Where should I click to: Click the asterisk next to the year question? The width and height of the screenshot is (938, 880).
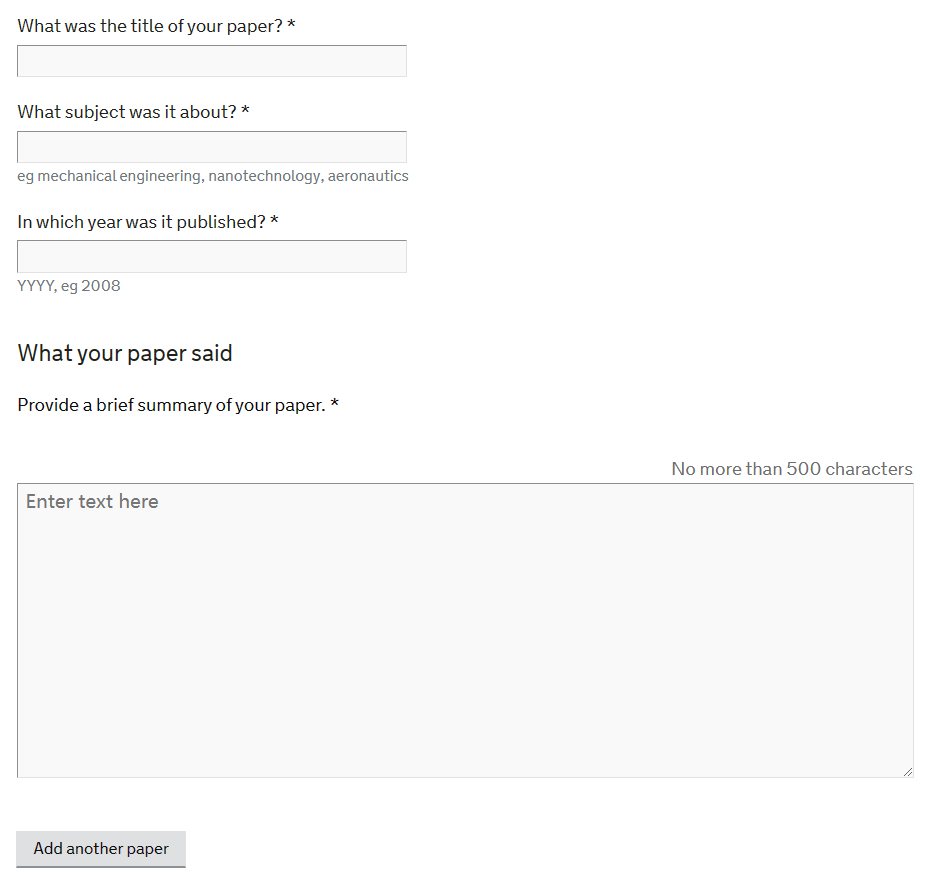[x=274, y=220]
